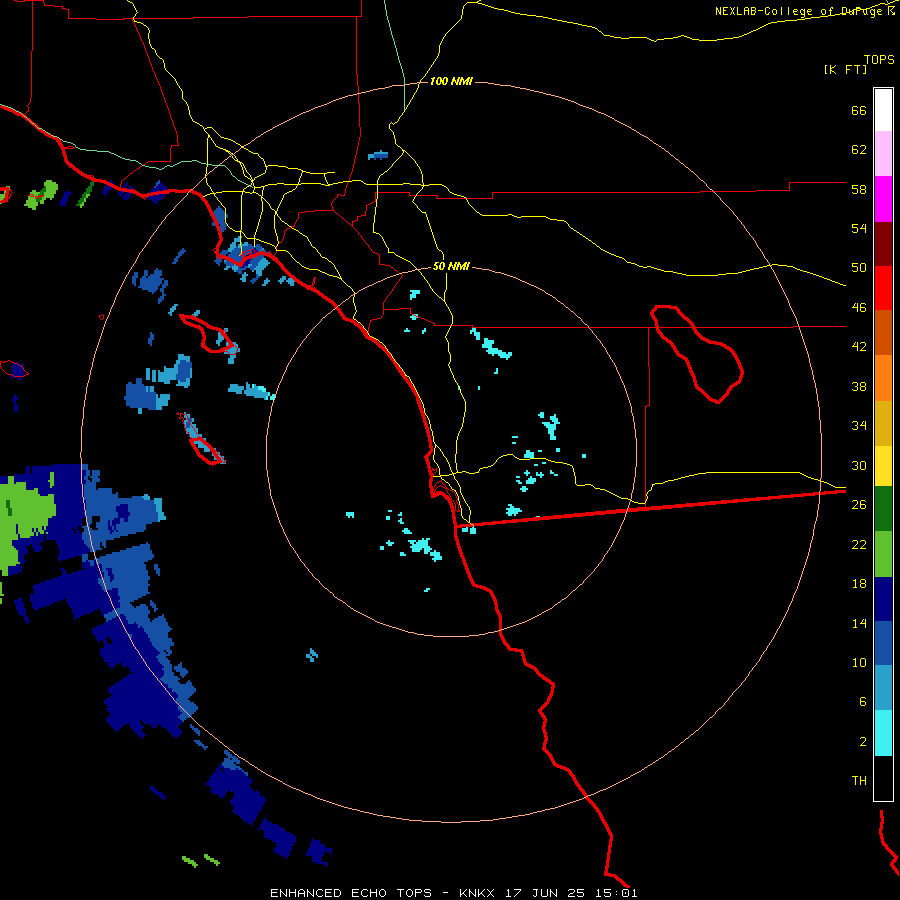Select the dark green legend swatch

(883, 509)
